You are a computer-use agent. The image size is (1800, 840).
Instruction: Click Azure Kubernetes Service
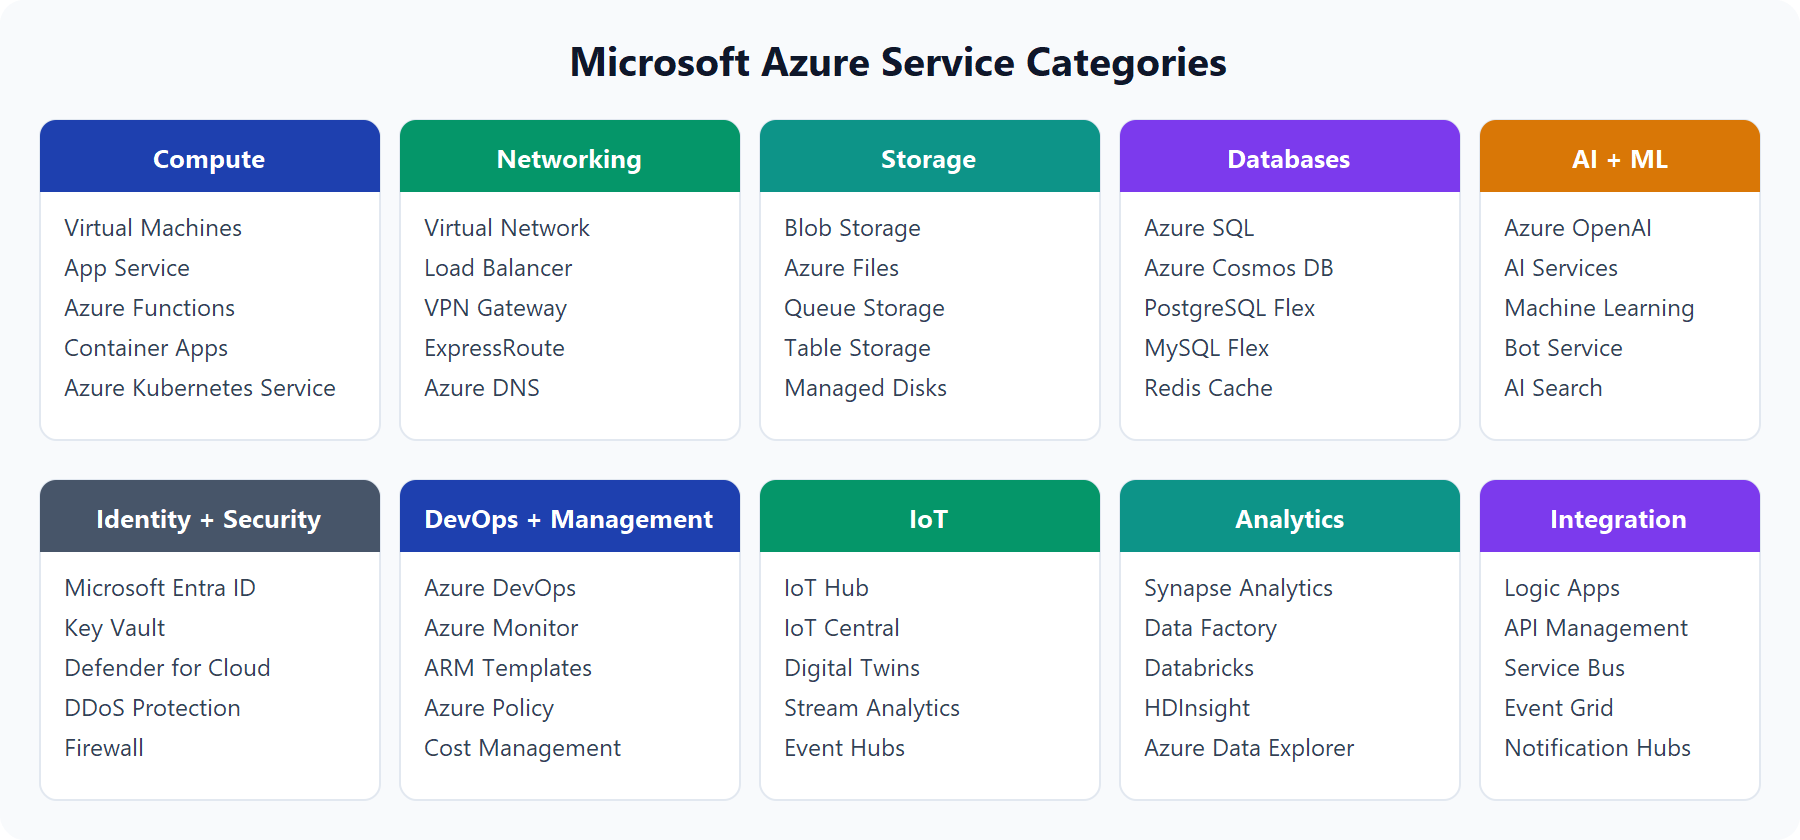(x=200, y=388)
